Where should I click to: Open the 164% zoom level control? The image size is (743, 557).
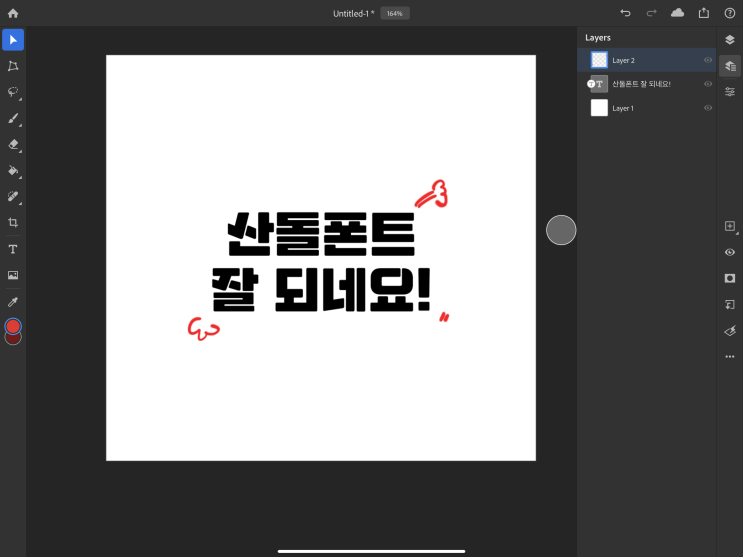pos(395,13)
